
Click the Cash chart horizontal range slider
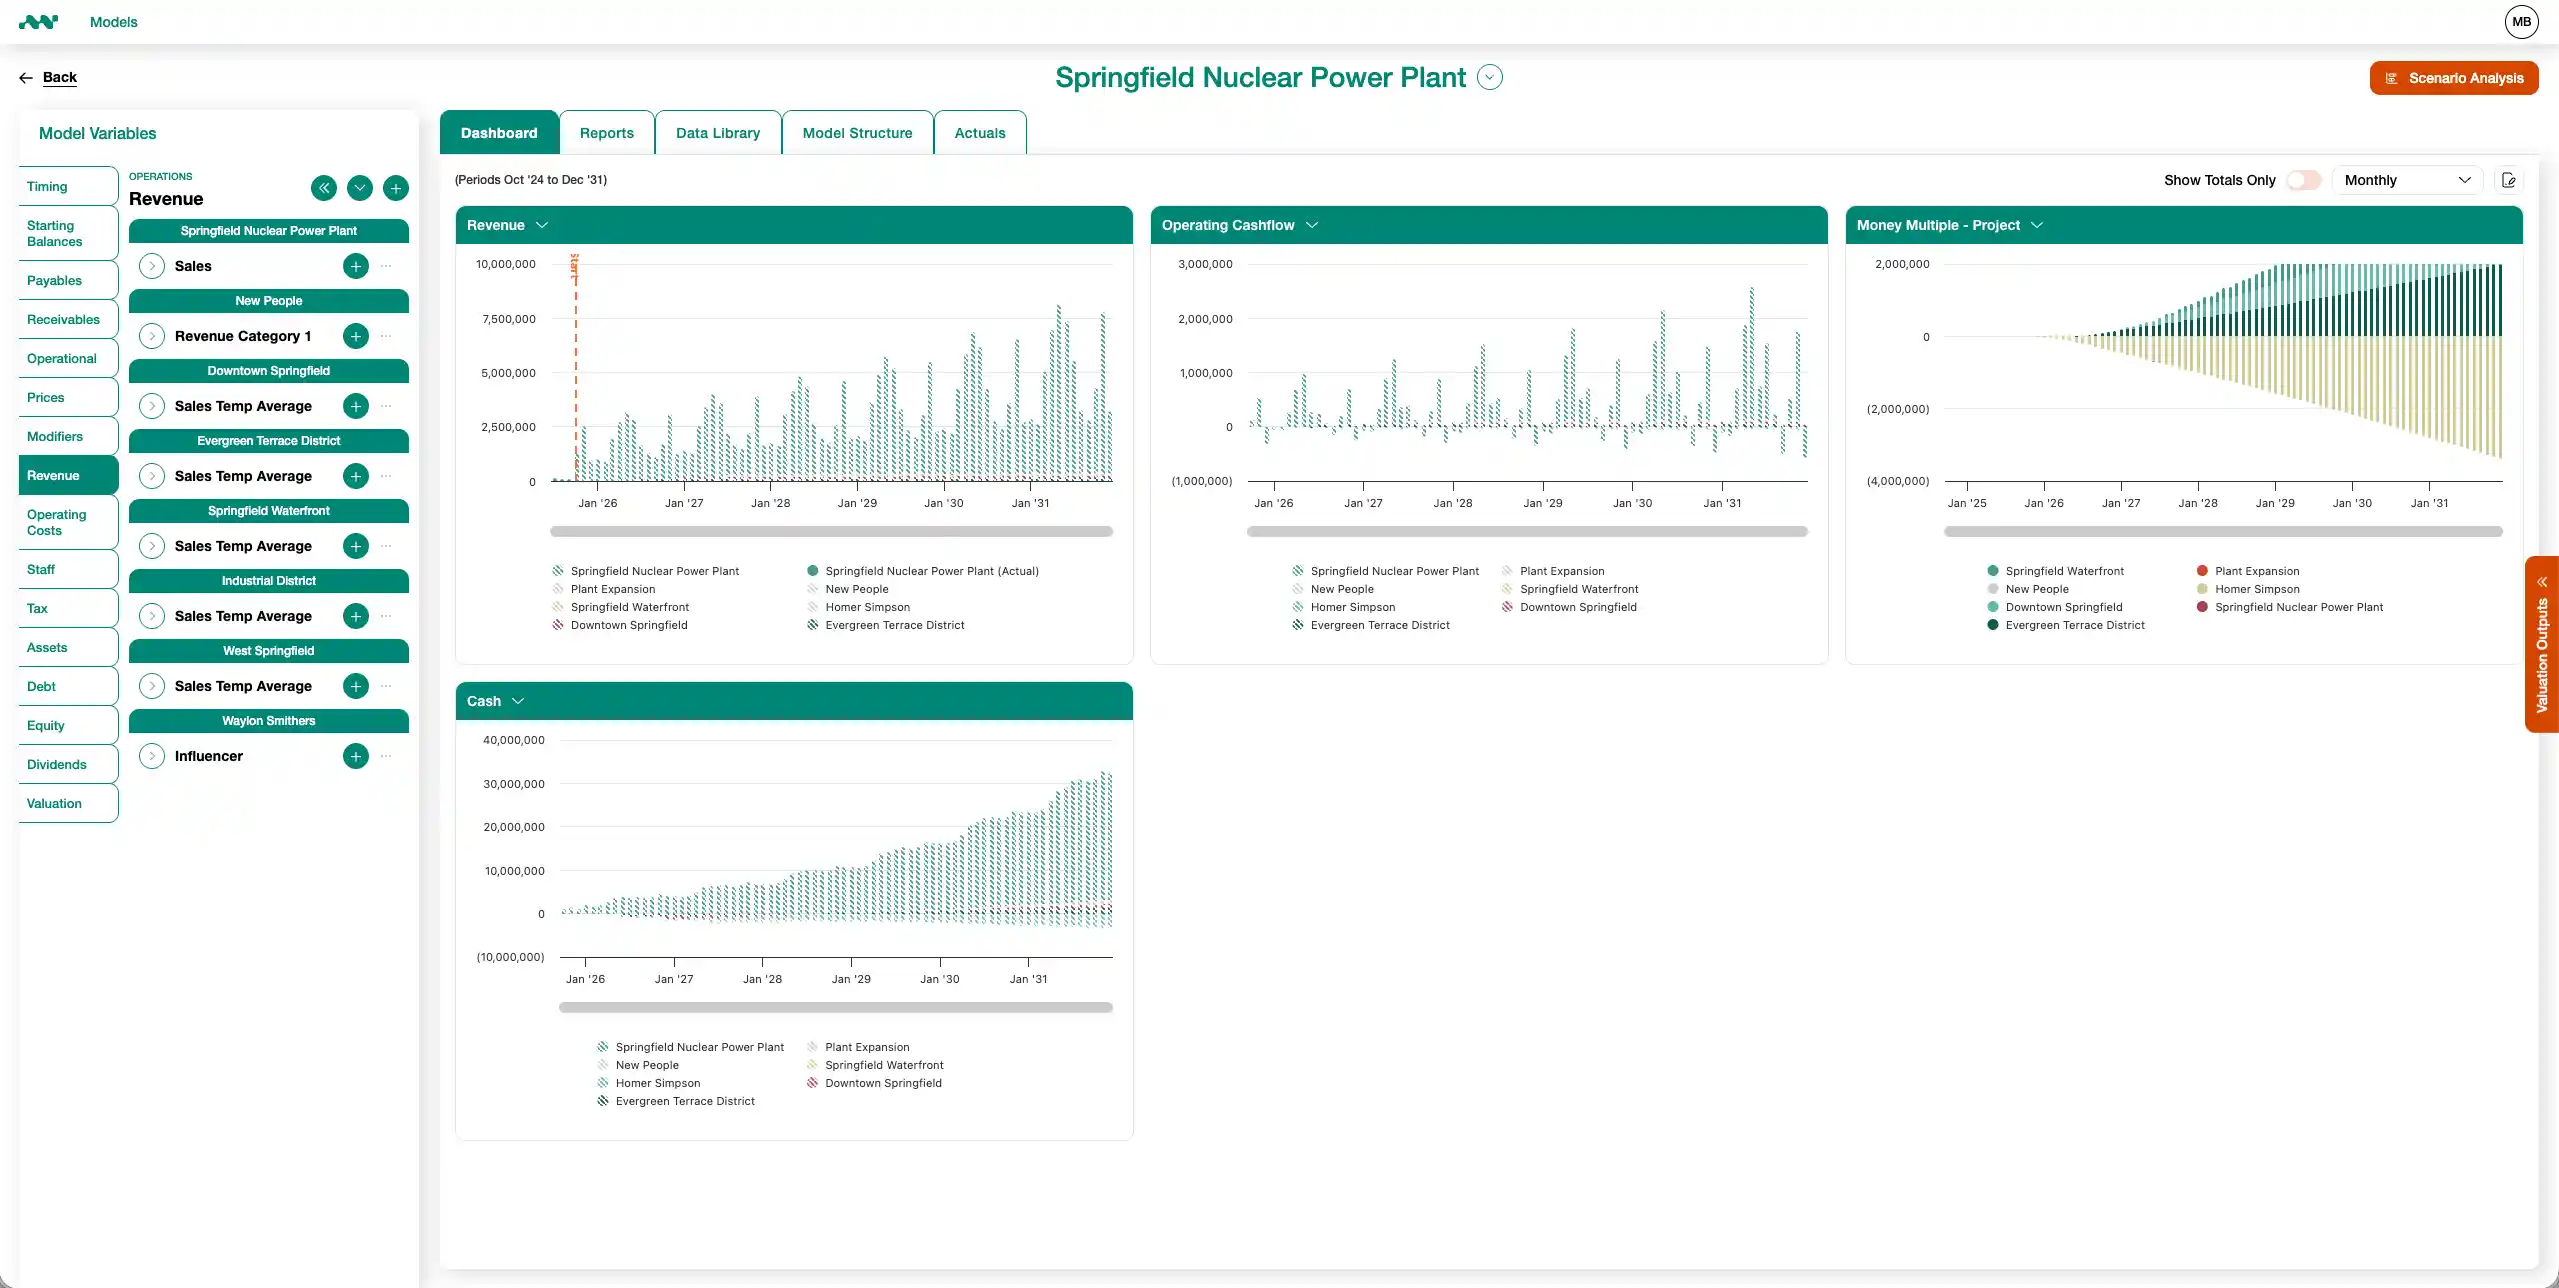(835, 1007)
